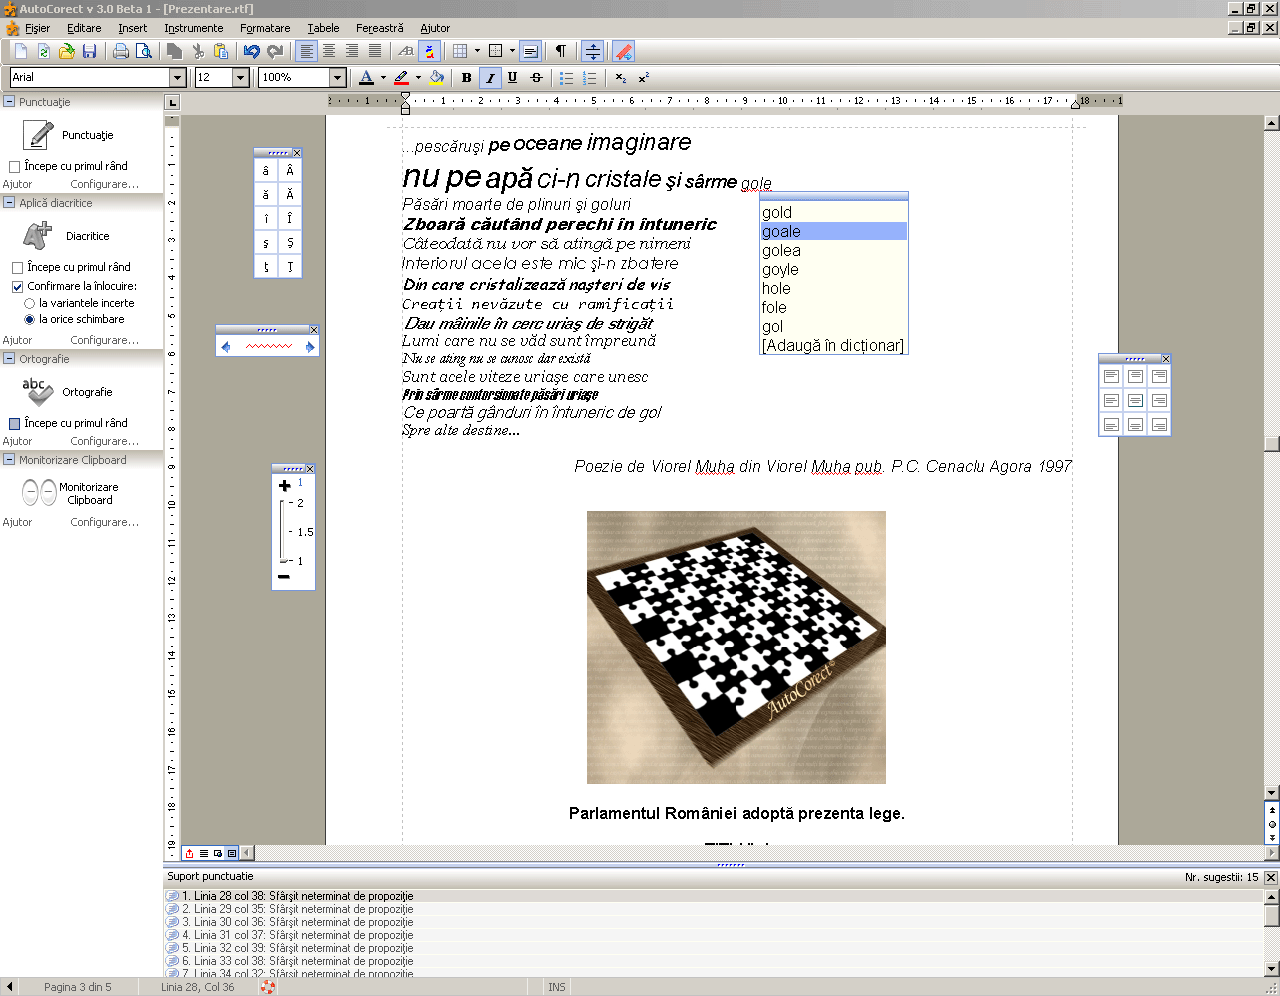Open the Instrumente menu
Screen dimensions: 1280x996
click(x=193, y=28)
